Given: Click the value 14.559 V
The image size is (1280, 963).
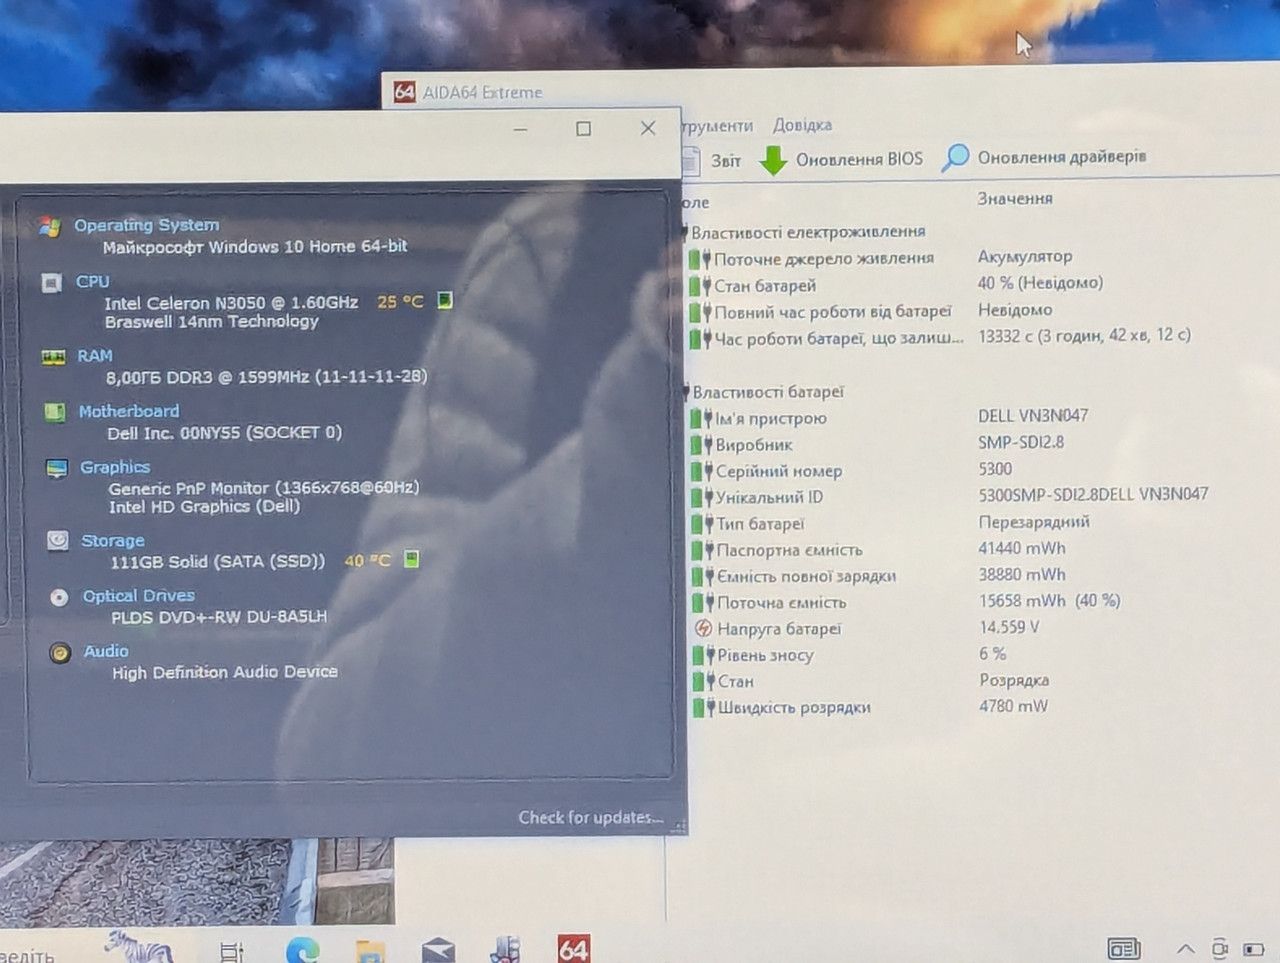Looking at the screenshot, I should pos(1009,627).
